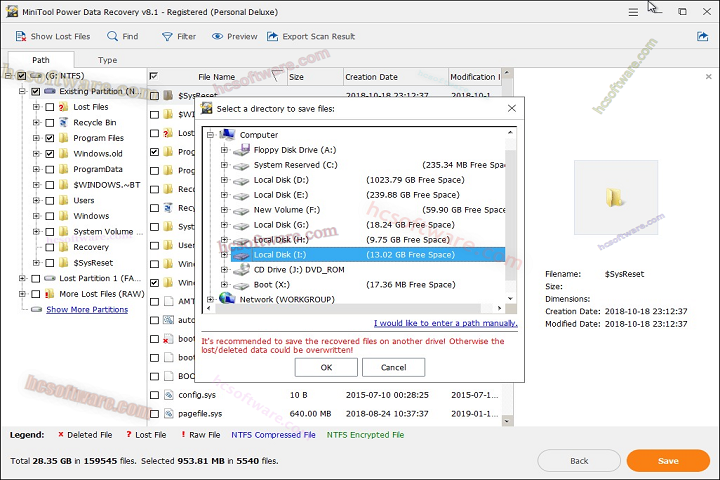Image resolution: width=720 pixels, height=480 pixels.
Task: Sort by Creation Date column header
Action: tap(396, 77)
